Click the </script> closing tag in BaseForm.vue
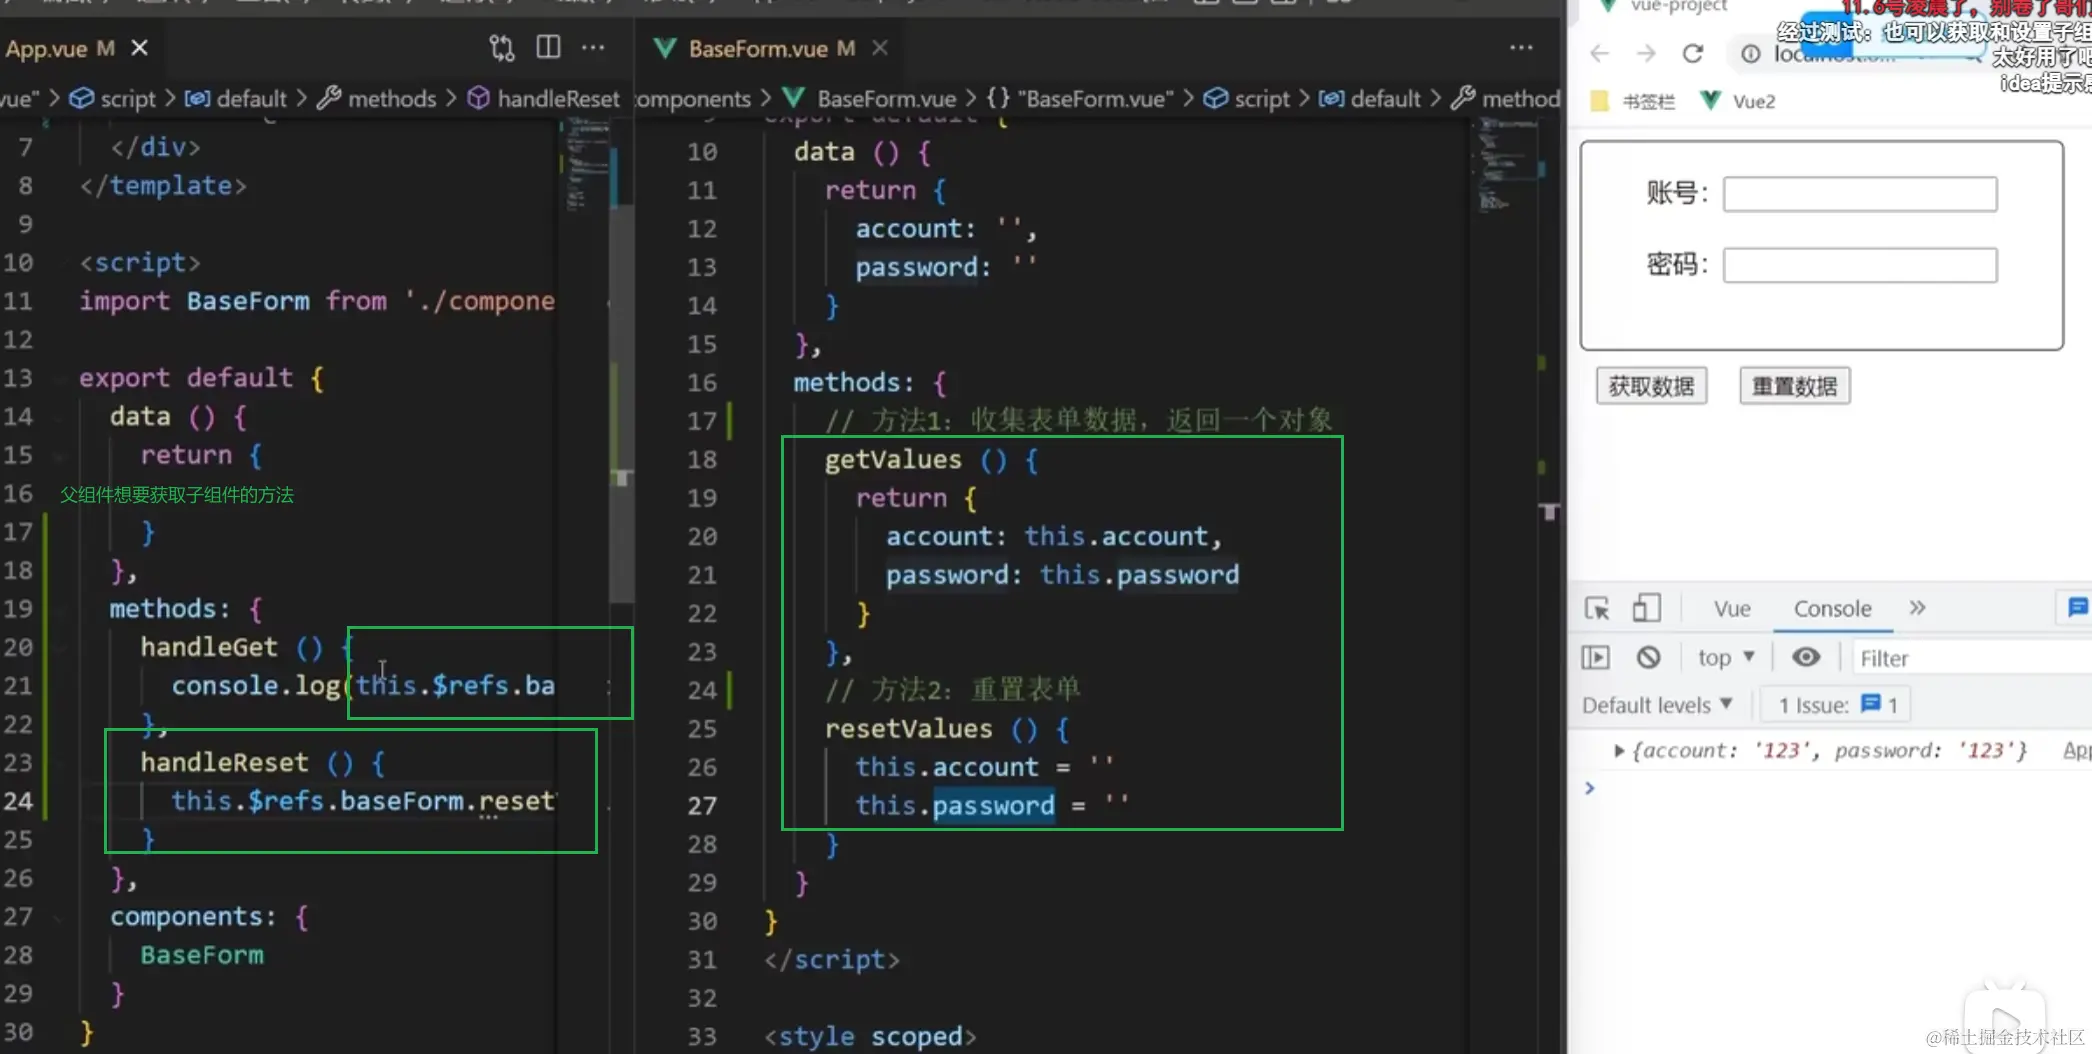Image resolution: width=2092 pixels, height=1054 pixels. (x=832, y=960)
